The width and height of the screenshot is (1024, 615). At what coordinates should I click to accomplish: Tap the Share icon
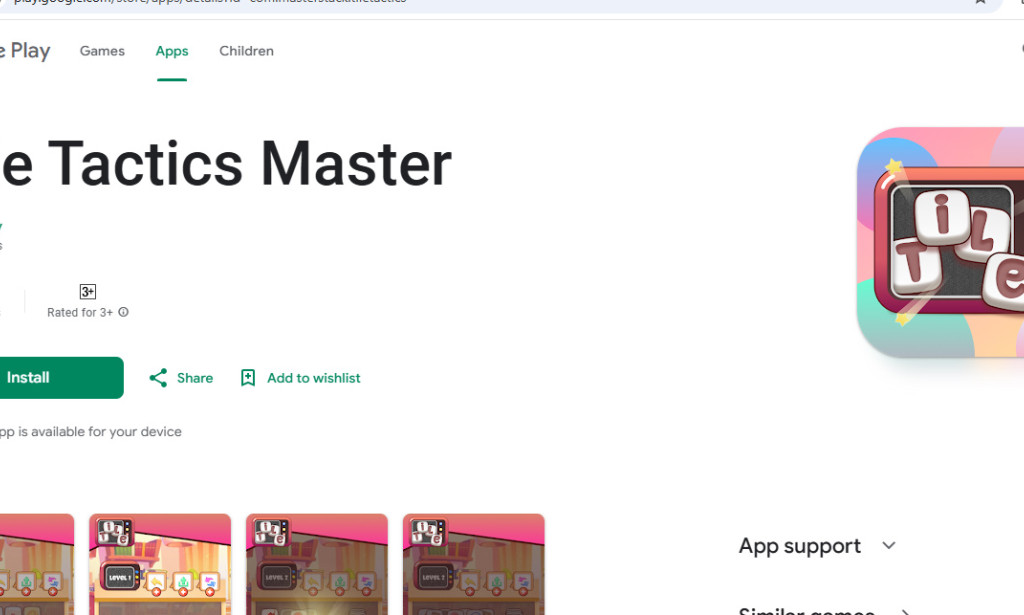158,377
